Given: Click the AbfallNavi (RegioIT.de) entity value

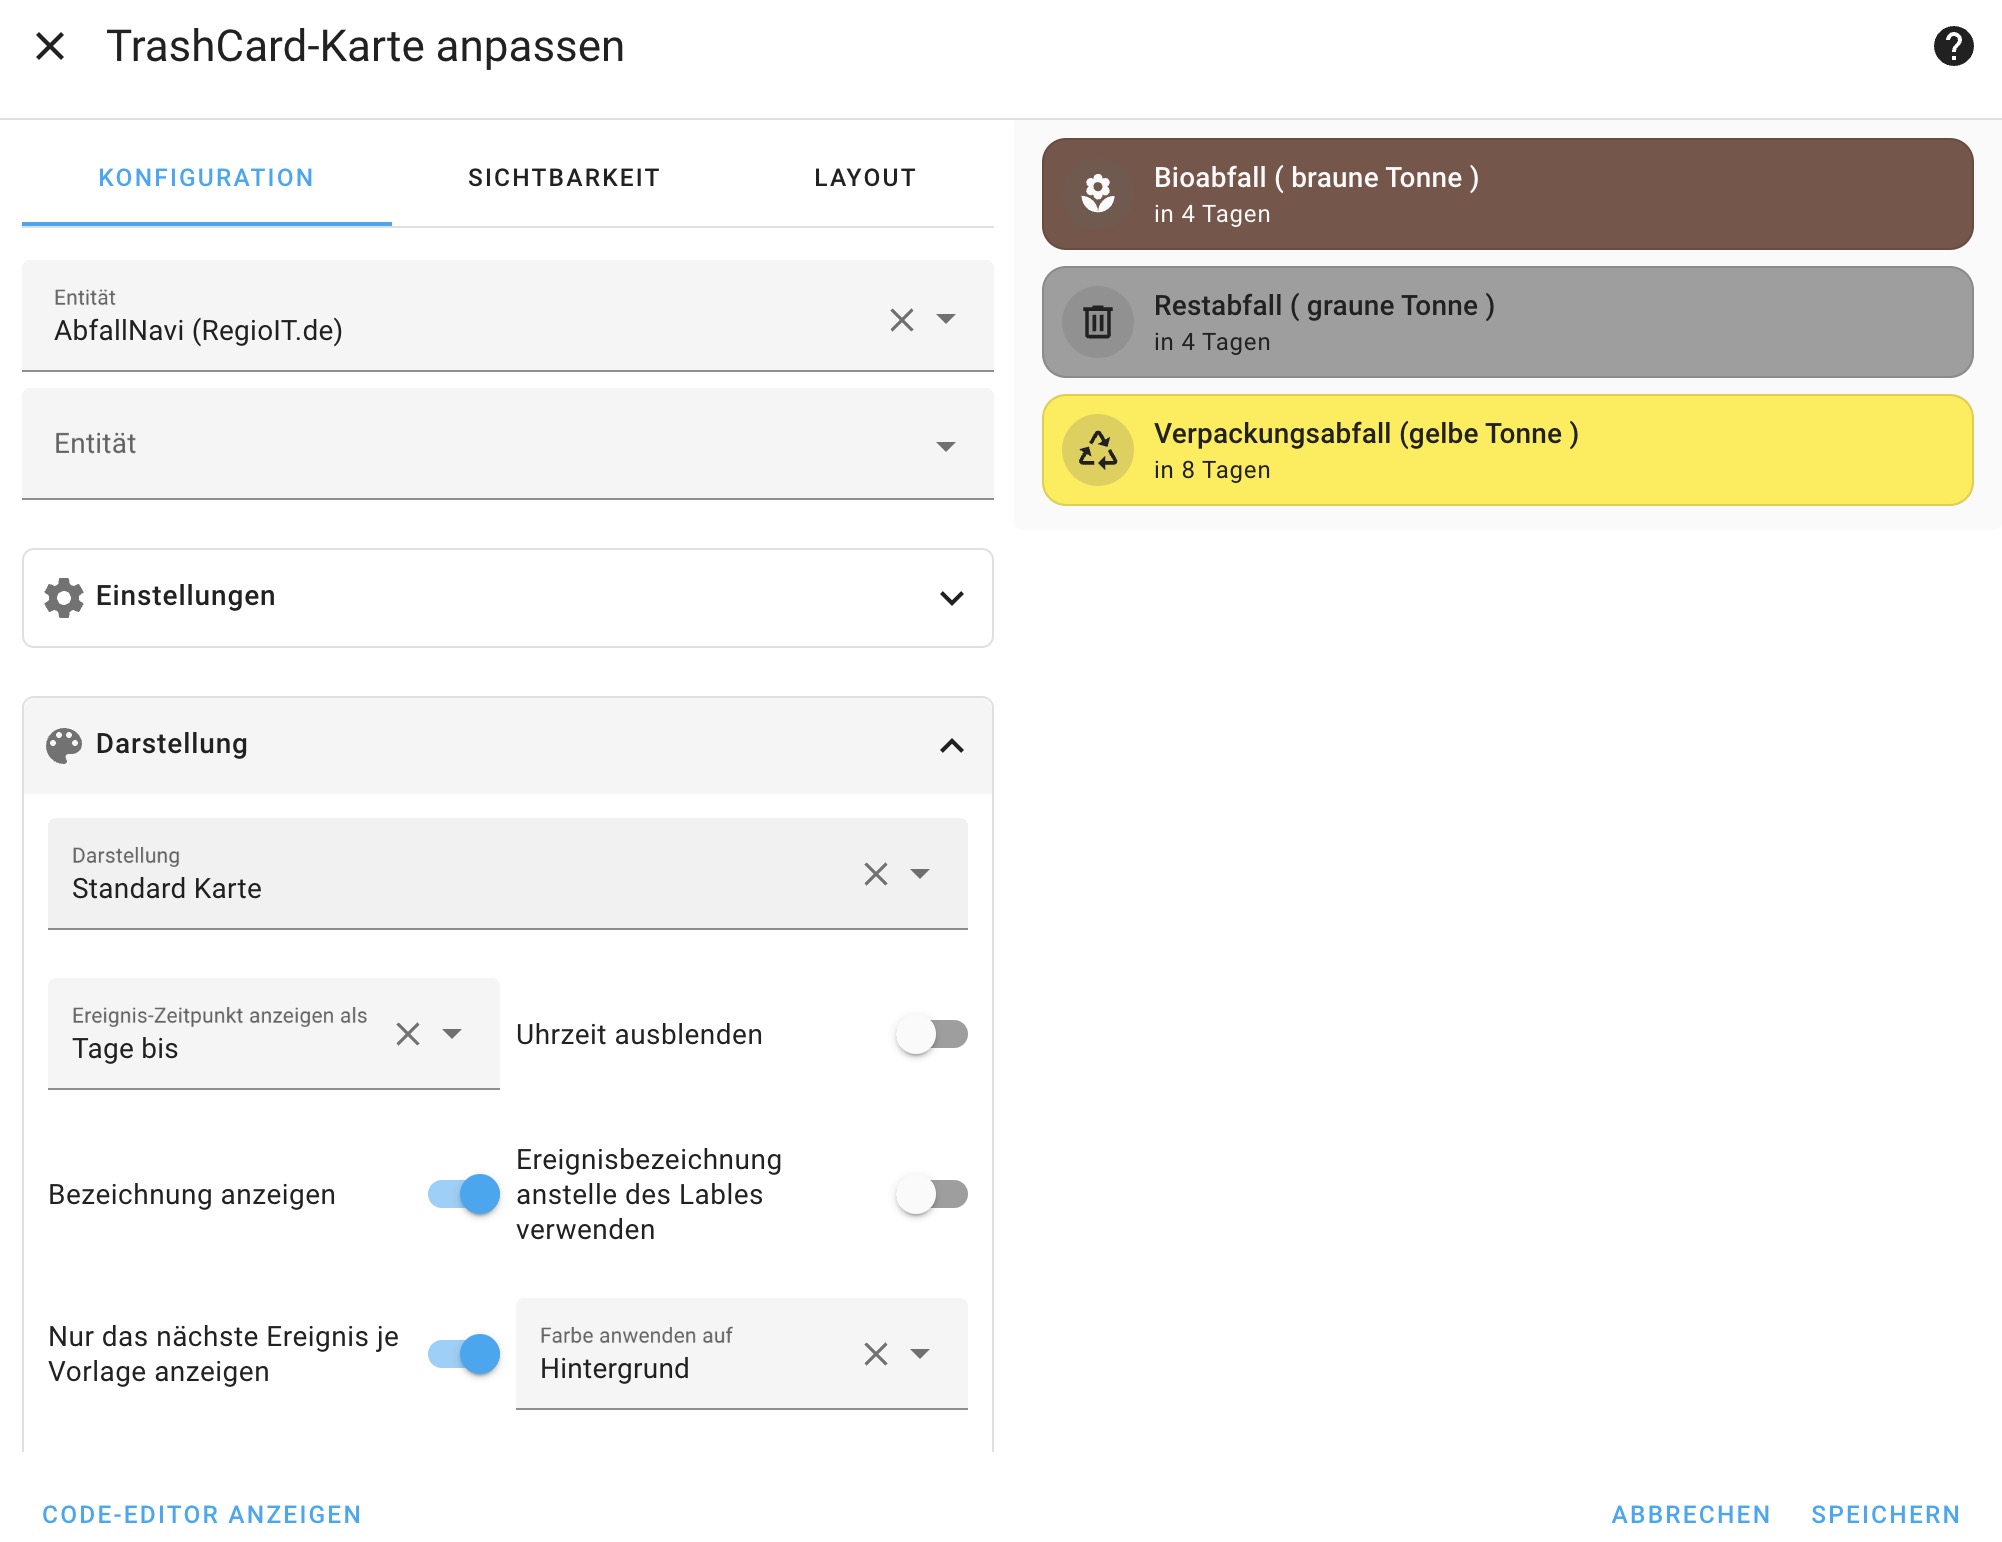Looking at the screenshot, I should click(x=198, y=331).
